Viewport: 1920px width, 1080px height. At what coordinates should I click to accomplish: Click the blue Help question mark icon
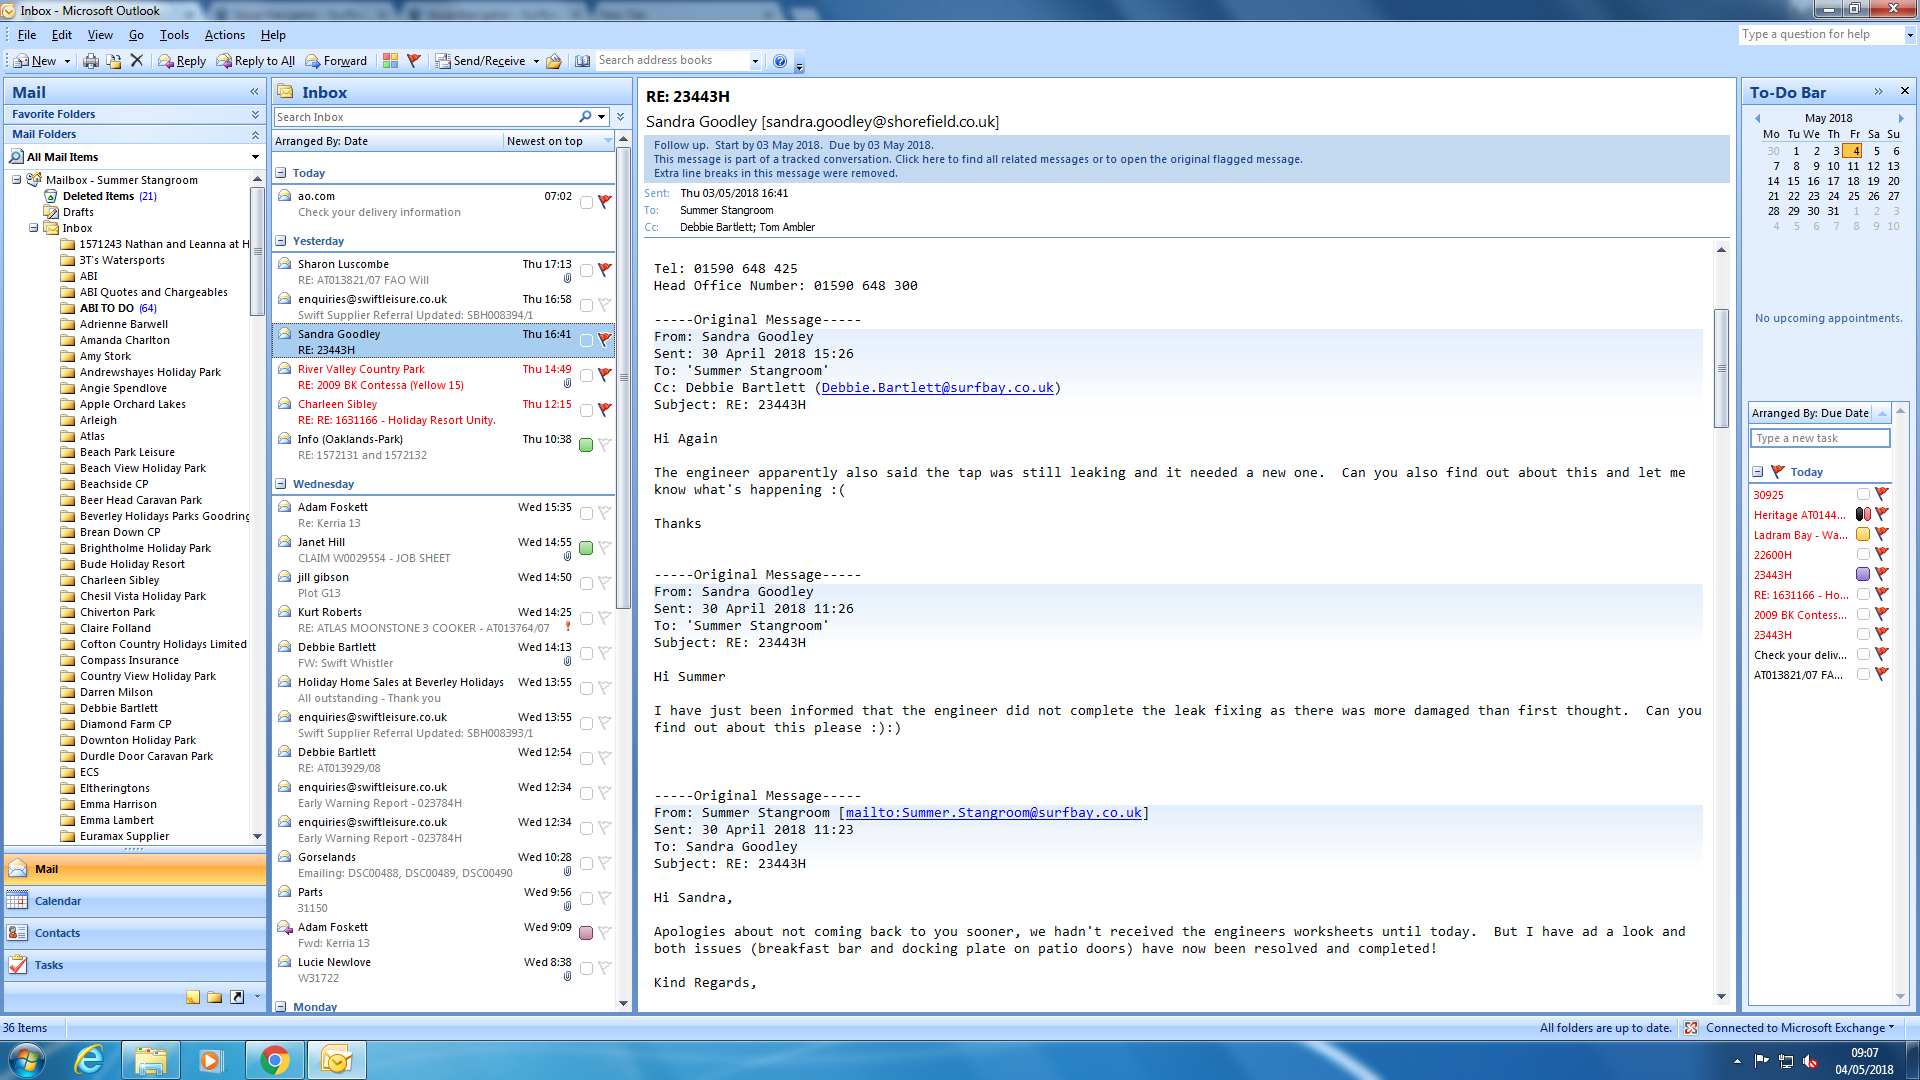pos(780,61)
